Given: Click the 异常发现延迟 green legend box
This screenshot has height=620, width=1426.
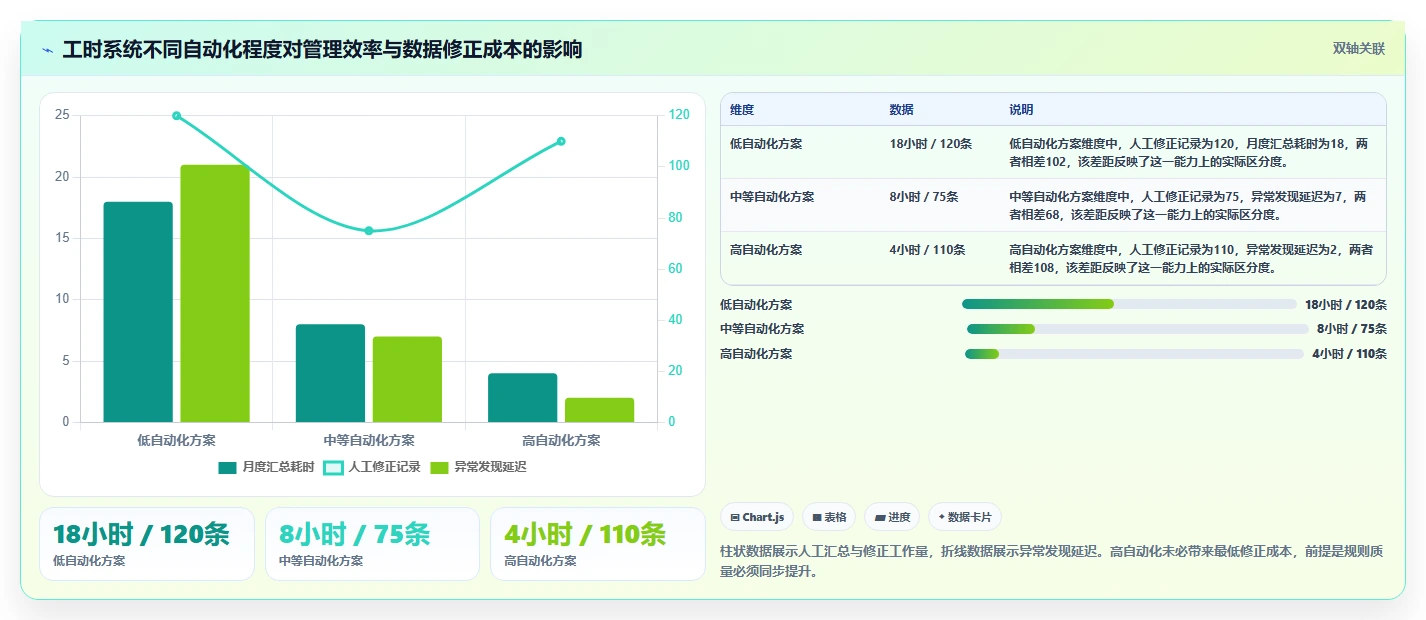Looking at the screenshot, I should click(440, 467).
